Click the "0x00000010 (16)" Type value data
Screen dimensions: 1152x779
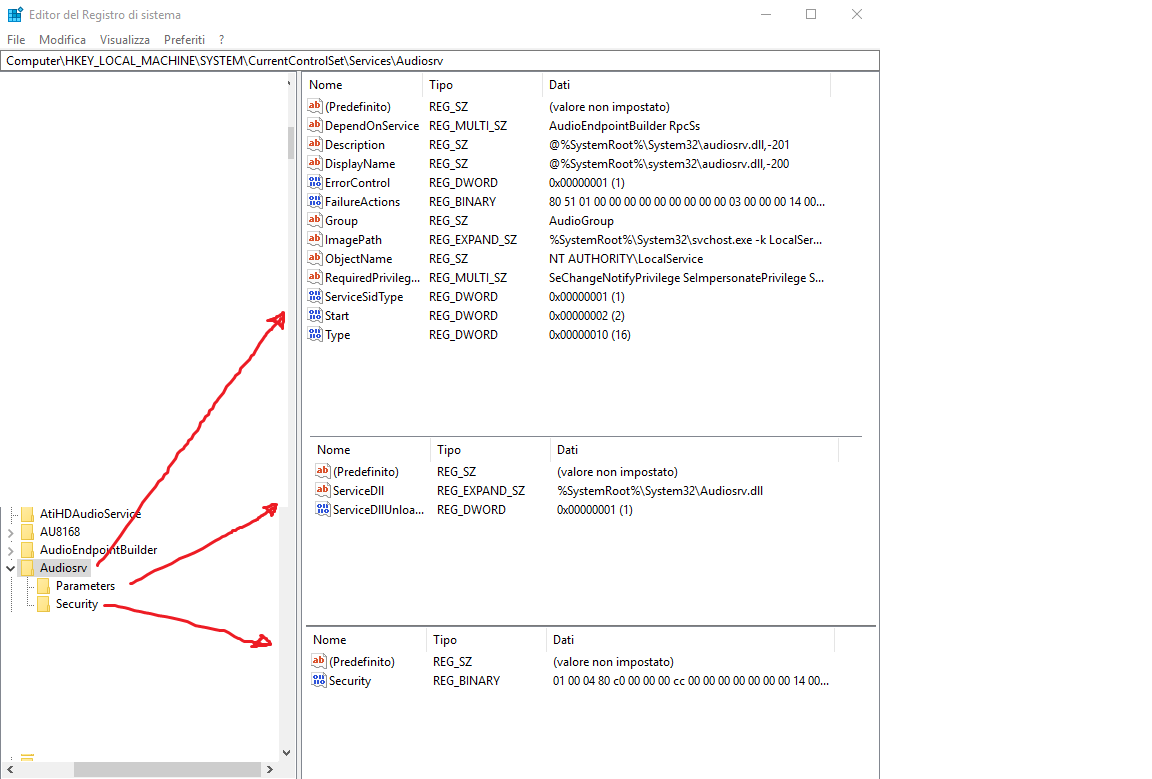[590, 335]
